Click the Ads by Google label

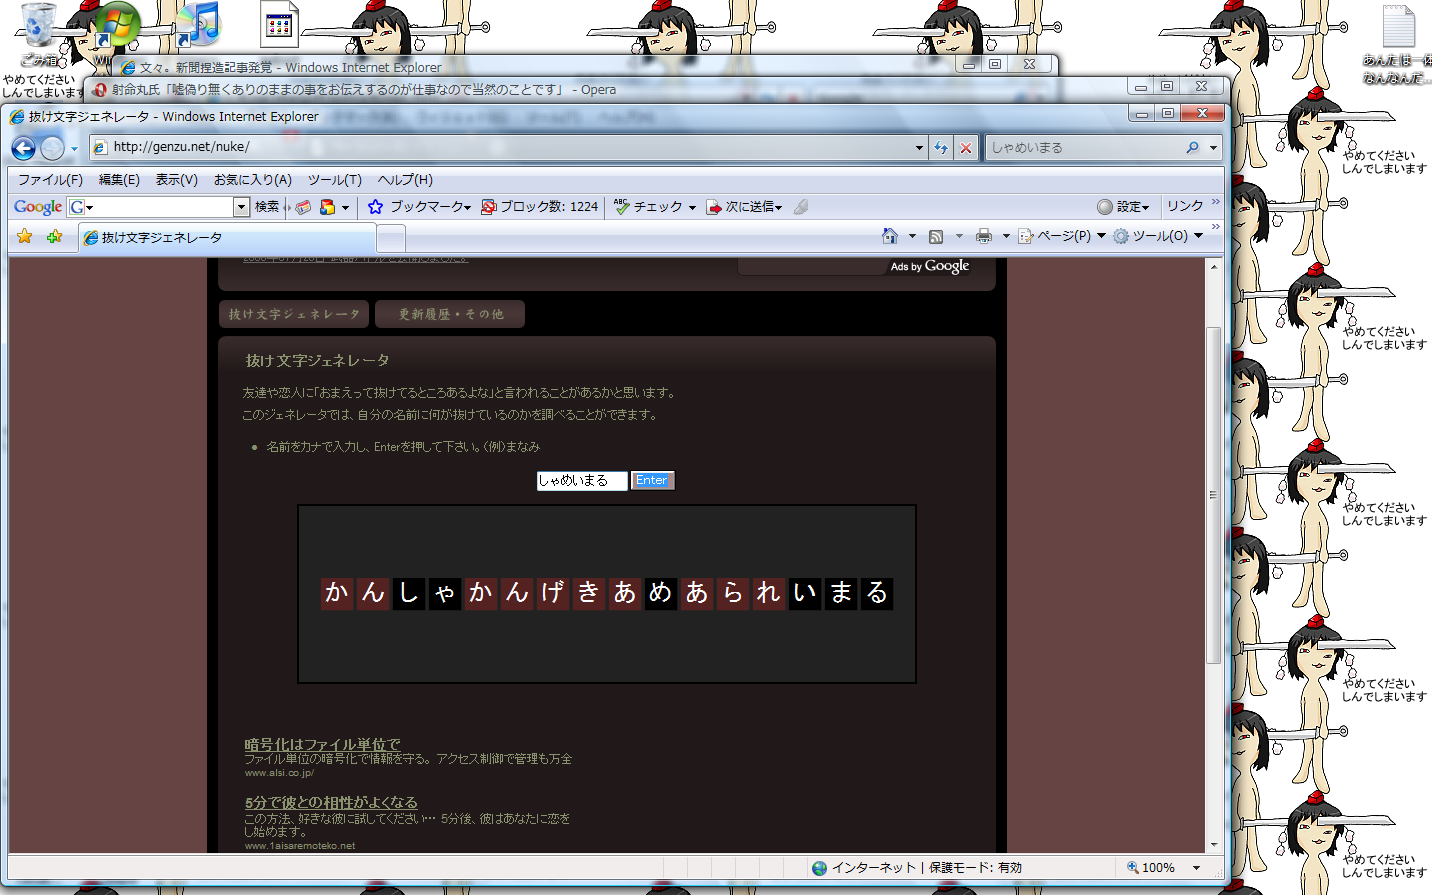coord(930,266)
